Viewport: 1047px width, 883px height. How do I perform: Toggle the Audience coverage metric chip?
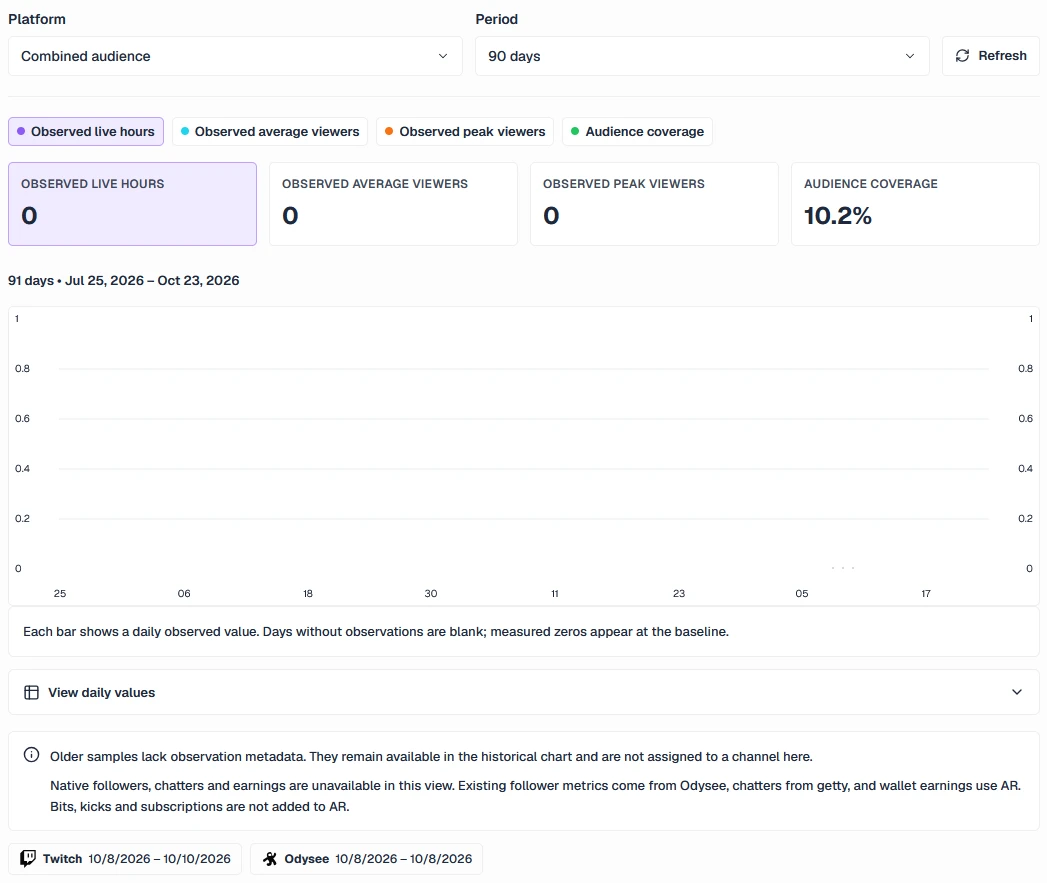[x=638, y=132]
